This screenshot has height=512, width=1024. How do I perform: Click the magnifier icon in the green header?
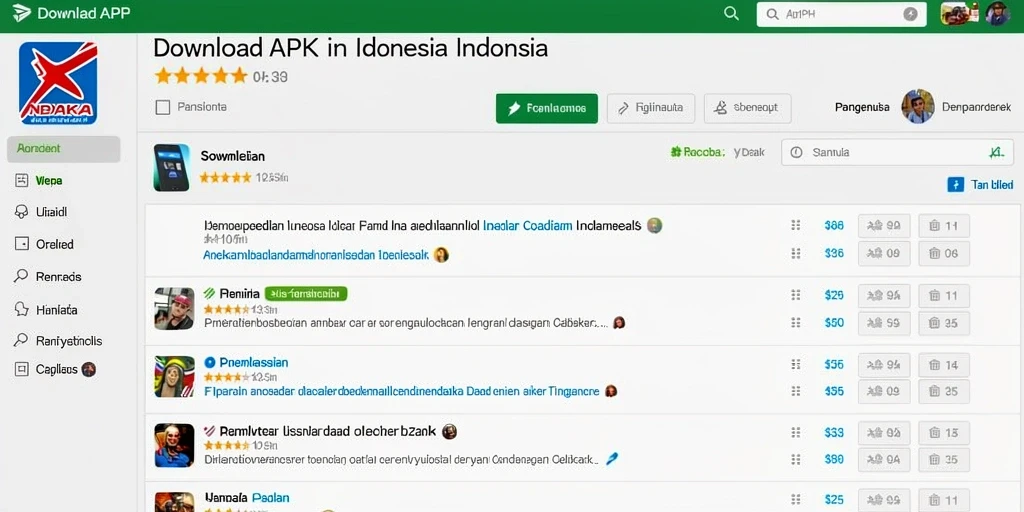point(731,14)
